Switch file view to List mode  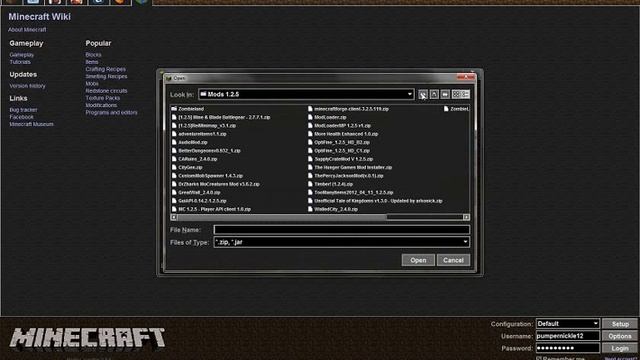(x=456, y=94)
